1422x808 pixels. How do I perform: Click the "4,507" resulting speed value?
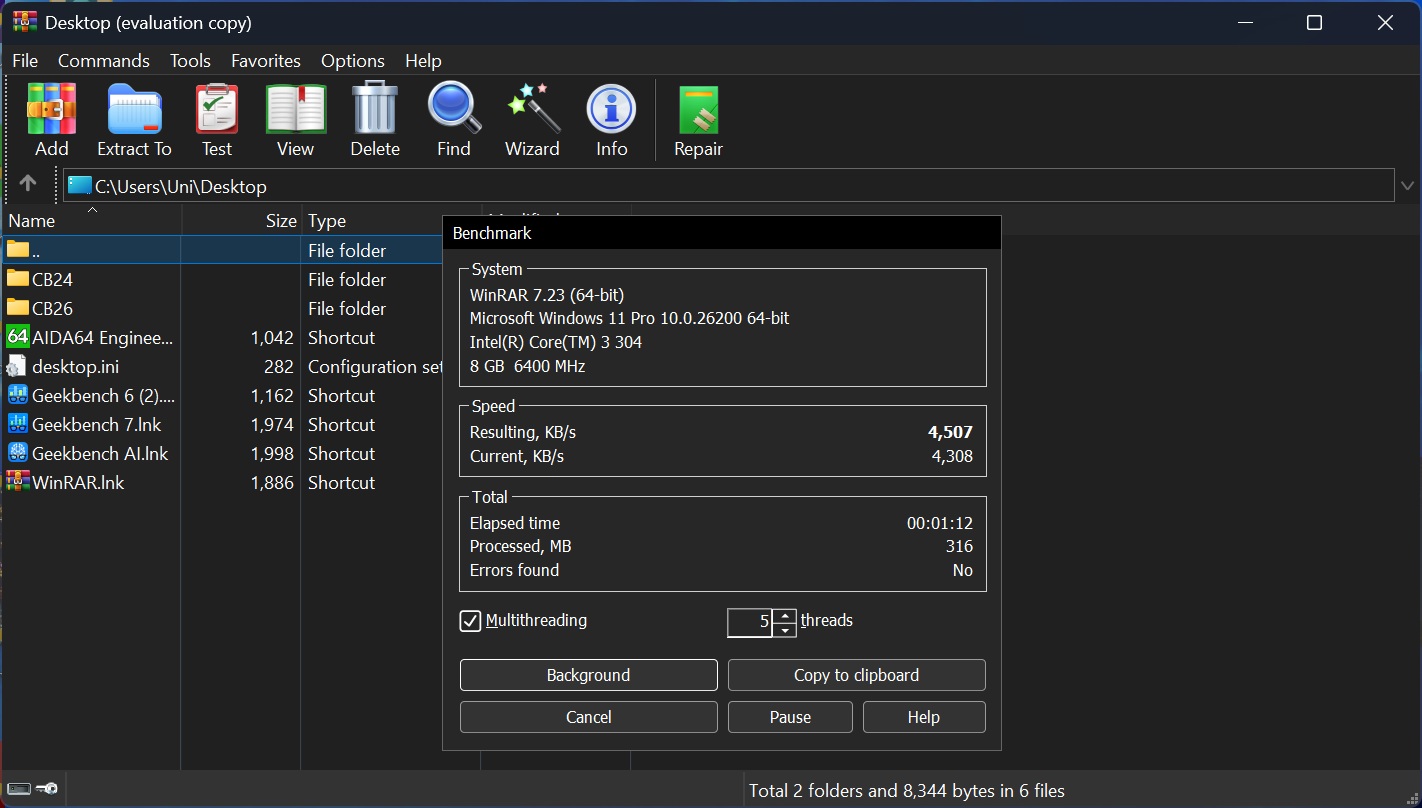coord(950,433)
